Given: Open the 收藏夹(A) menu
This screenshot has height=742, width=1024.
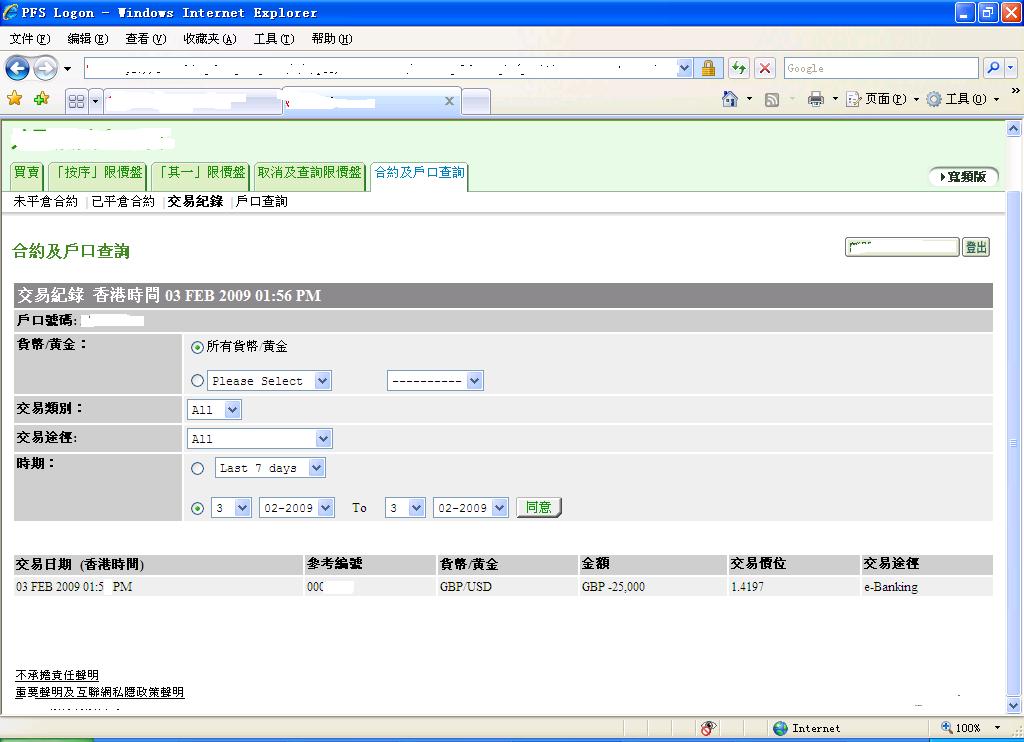Looking at the screenshot, I should point(210,39).
